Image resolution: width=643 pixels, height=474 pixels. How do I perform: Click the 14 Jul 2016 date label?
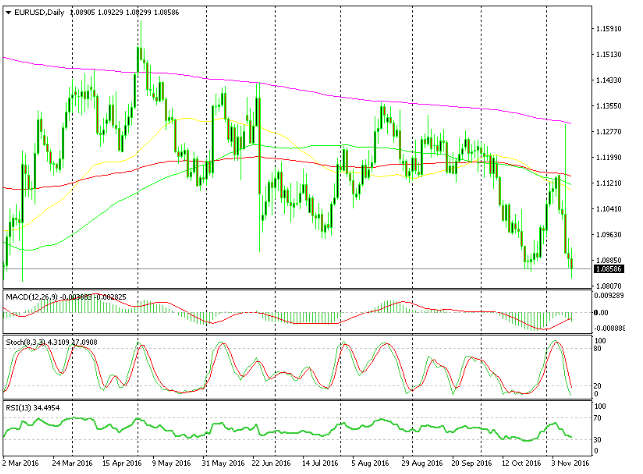pos(320,463)
